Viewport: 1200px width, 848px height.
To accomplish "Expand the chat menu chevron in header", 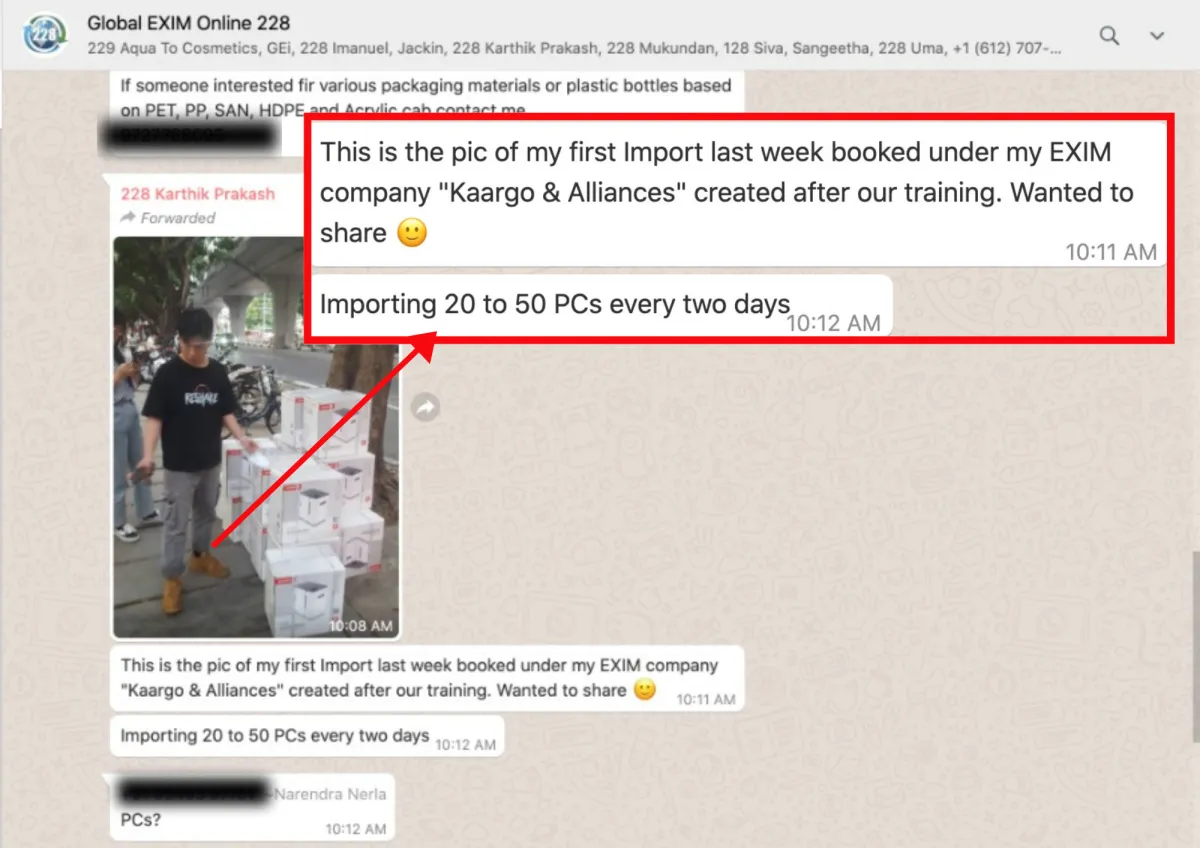I will pyautogui.click(x=1157, y=36).
